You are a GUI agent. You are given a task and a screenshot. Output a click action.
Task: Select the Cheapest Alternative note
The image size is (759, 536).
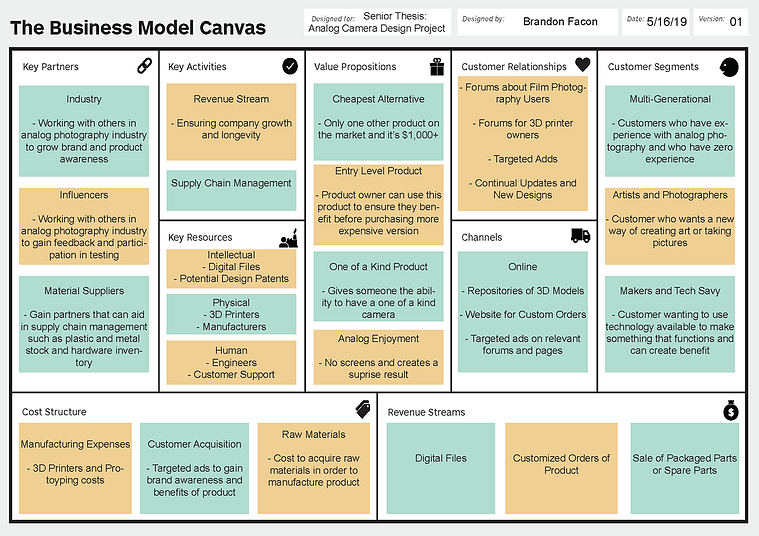click(x=379, y=122)
